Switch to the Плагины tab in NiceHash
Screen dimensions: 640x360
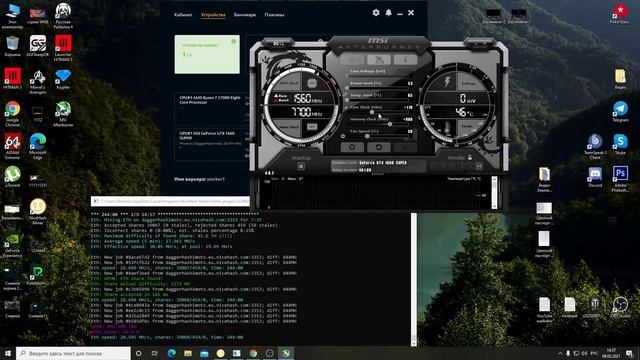[274, 15]
